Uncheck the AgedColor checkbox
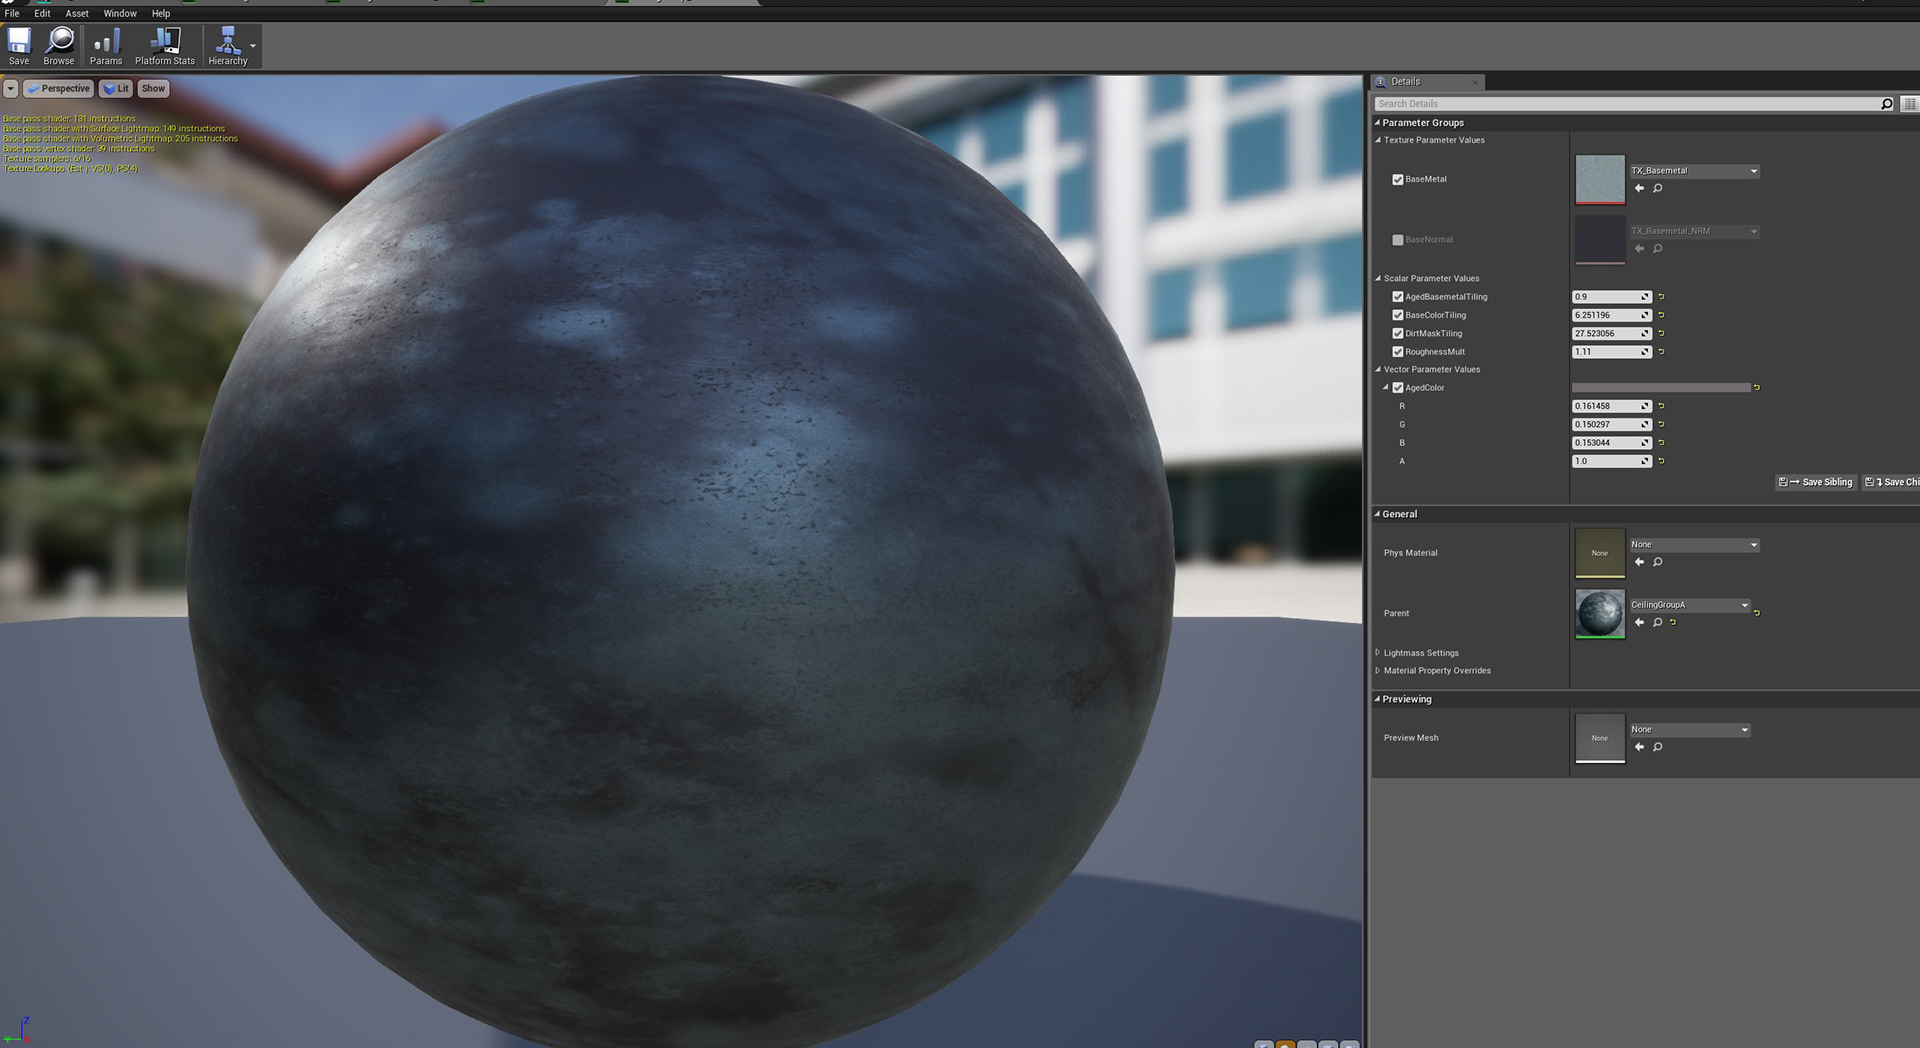Viewport: 1920px width, 1048px height. (x=1398, y=388)
